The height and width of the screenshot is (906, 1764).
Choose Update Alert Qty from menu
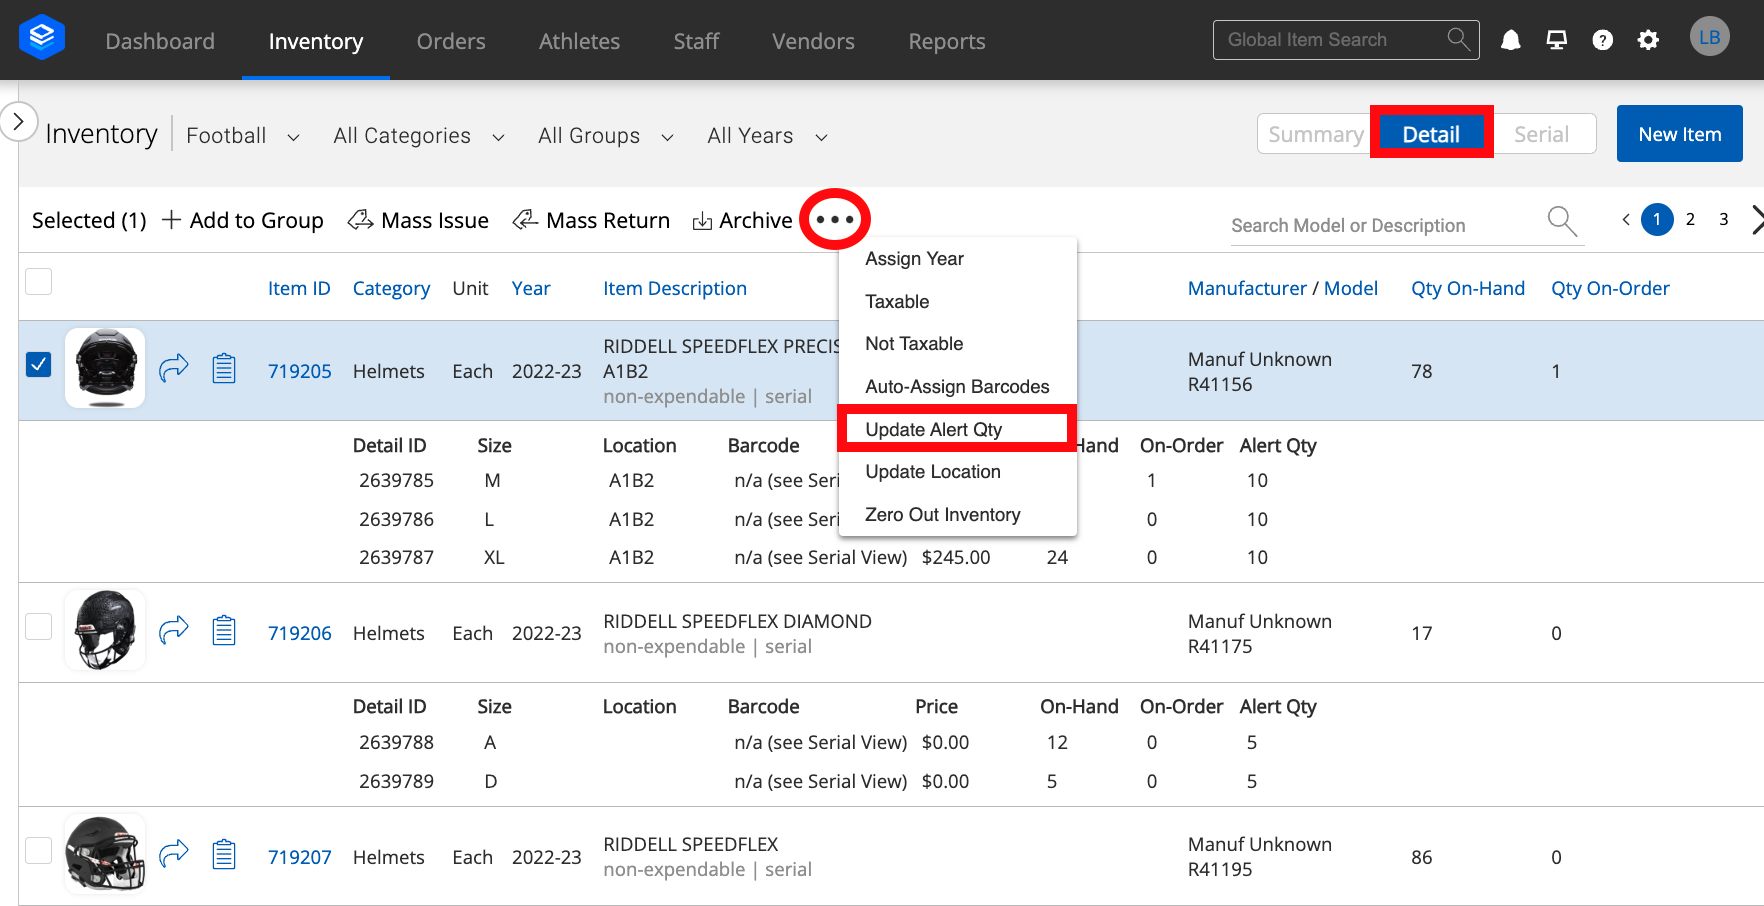(957, 429)
